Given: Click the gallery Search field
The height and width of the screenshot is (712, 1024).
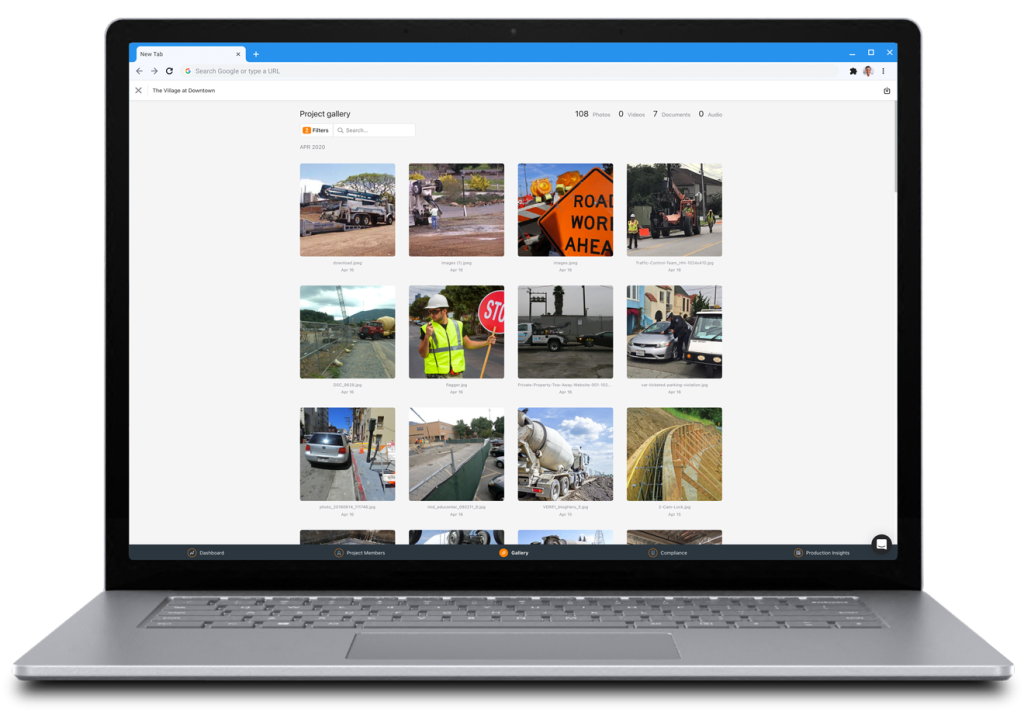Looking at the screenshot, I should pyautogui.click(x=375, y=130).
